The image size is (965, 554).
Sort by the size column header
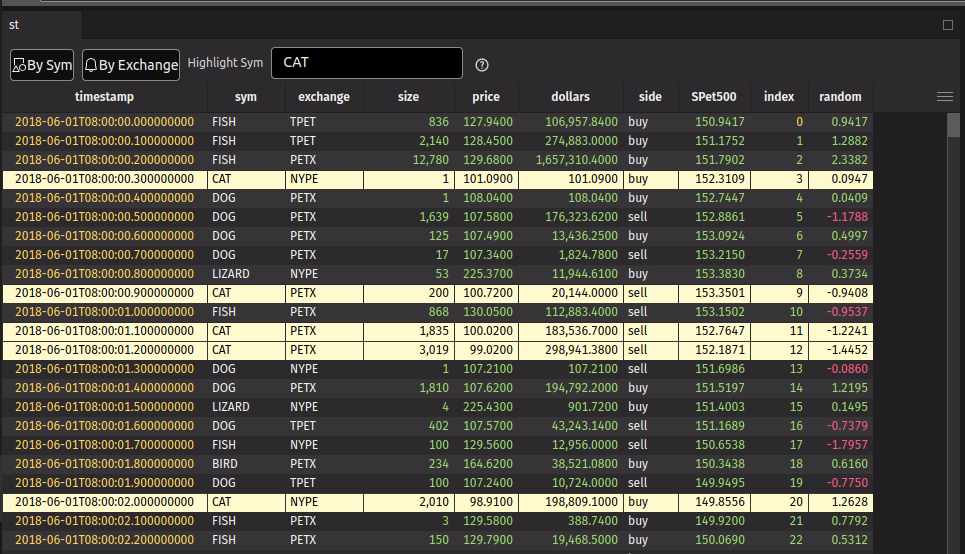click(408, 97)
